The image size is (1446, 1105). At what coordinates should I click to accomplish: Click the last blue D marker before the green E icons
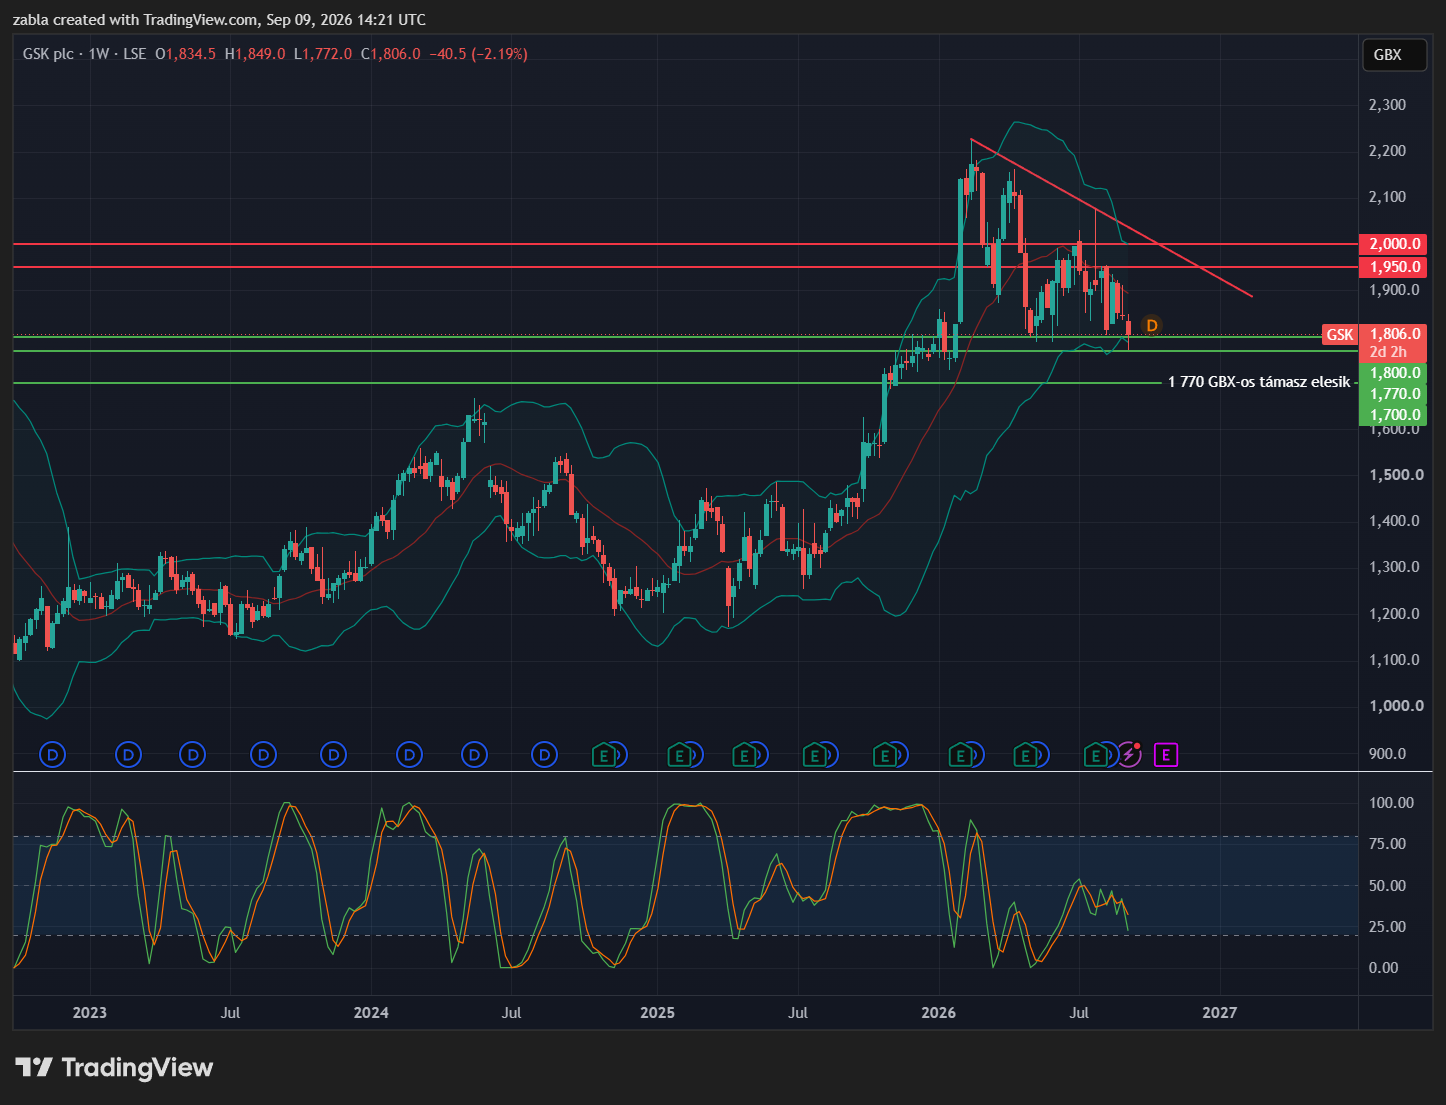544,755
